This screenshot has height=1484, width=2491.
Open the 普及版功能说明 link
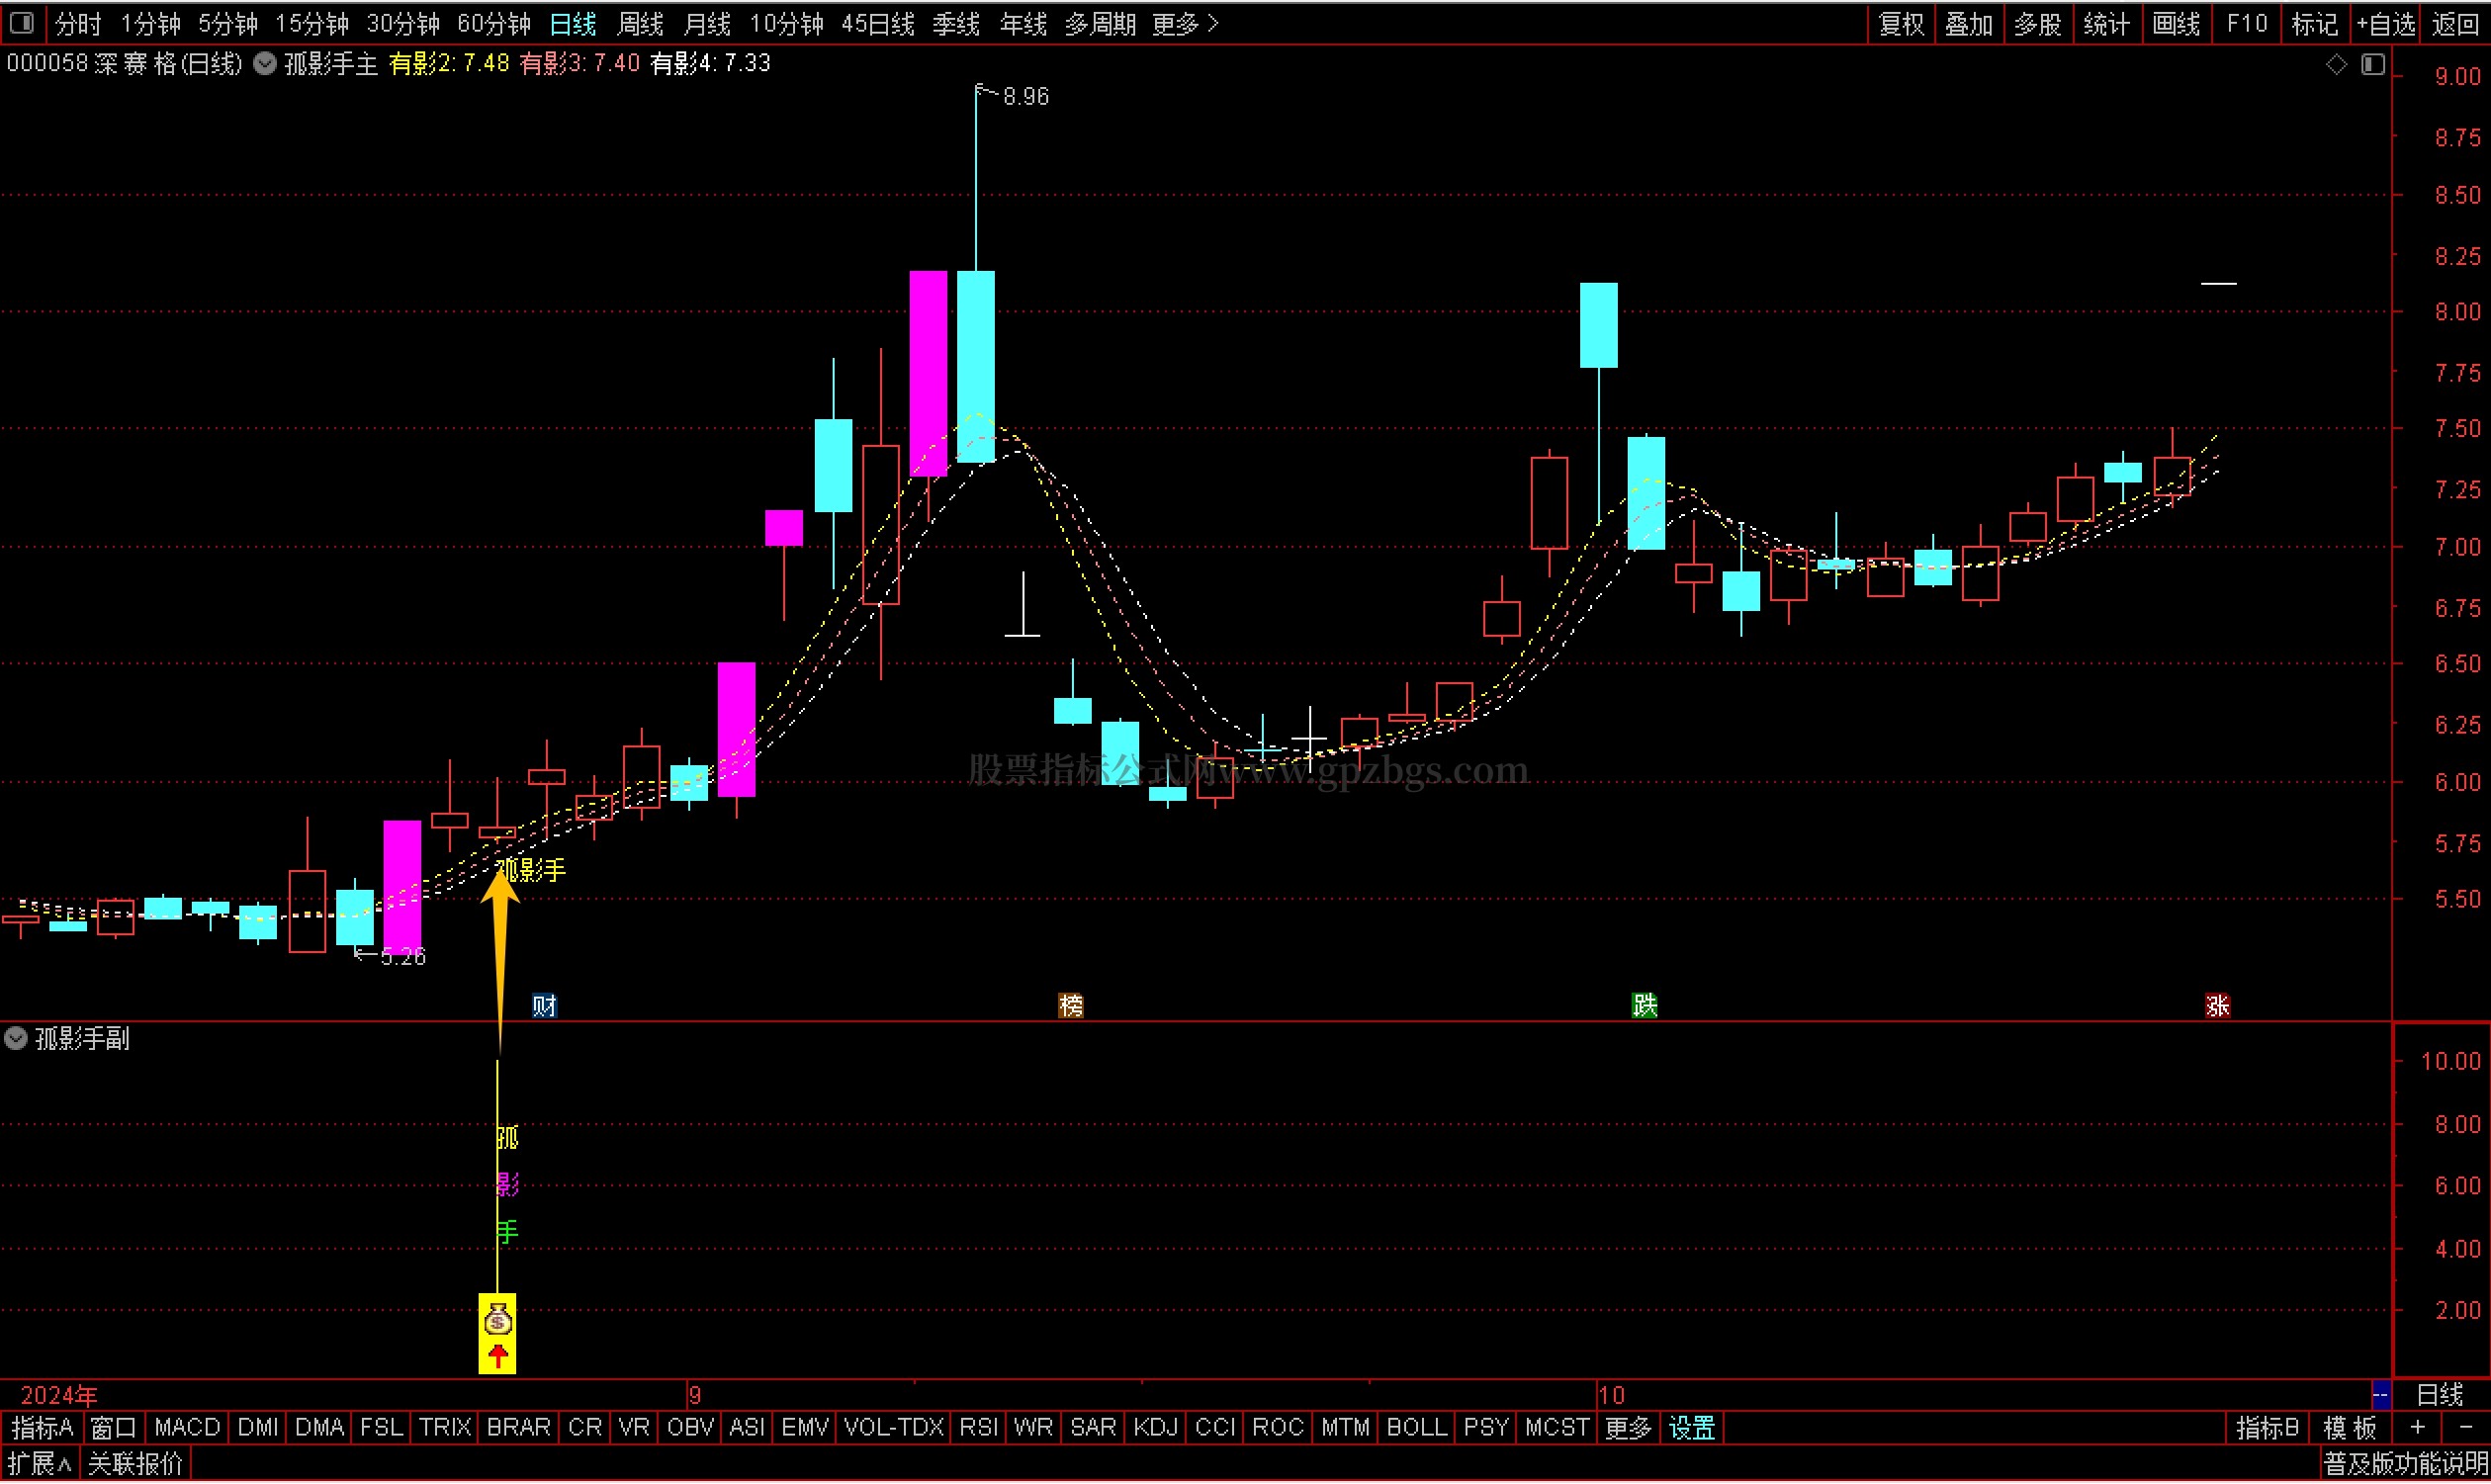(x=2404, y=1465)
